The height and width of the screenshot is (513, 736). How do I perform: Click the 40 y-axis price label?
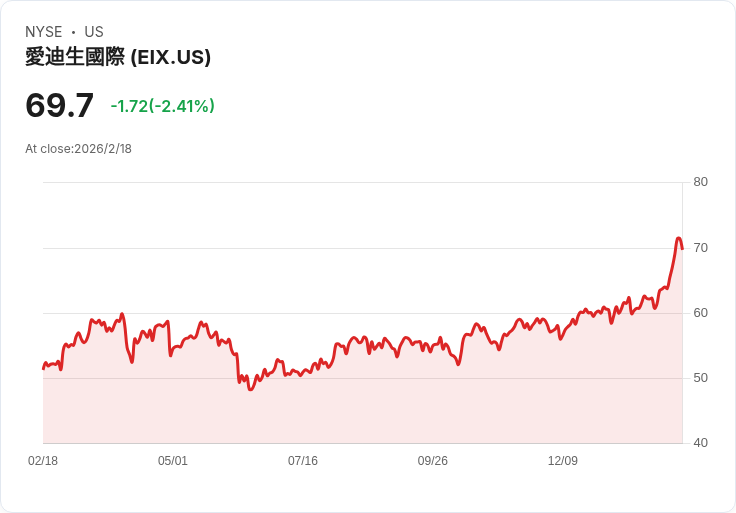tap(700, 443)
